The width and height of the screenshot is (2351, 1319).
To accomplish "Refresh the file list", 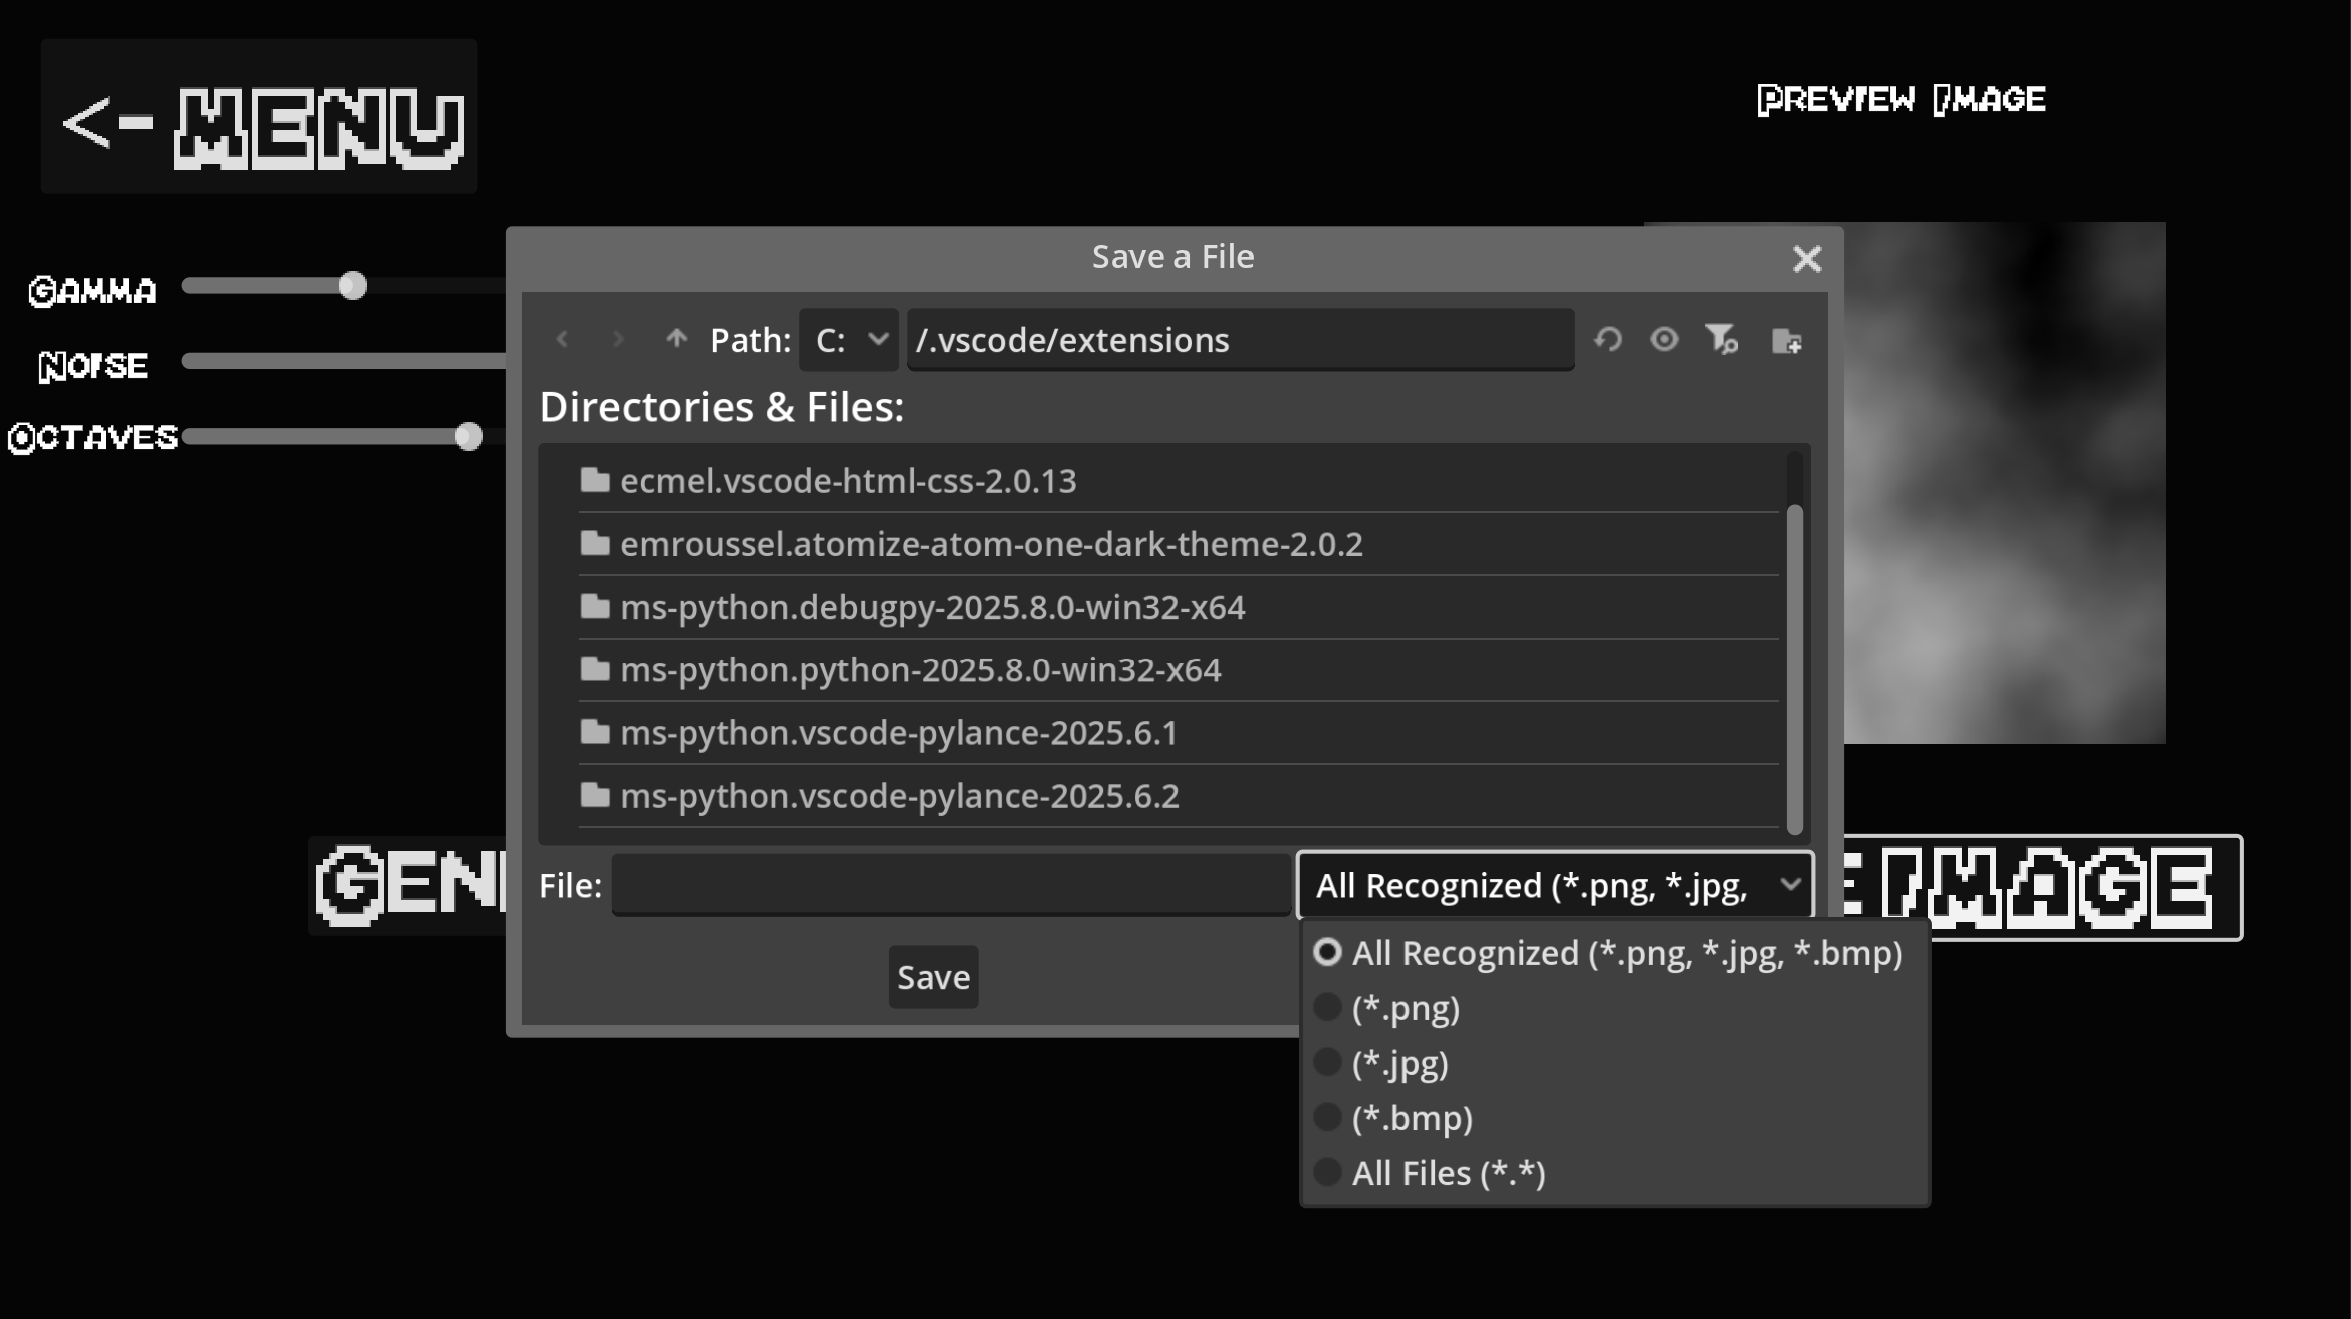I will click(x=1608, y=340).
